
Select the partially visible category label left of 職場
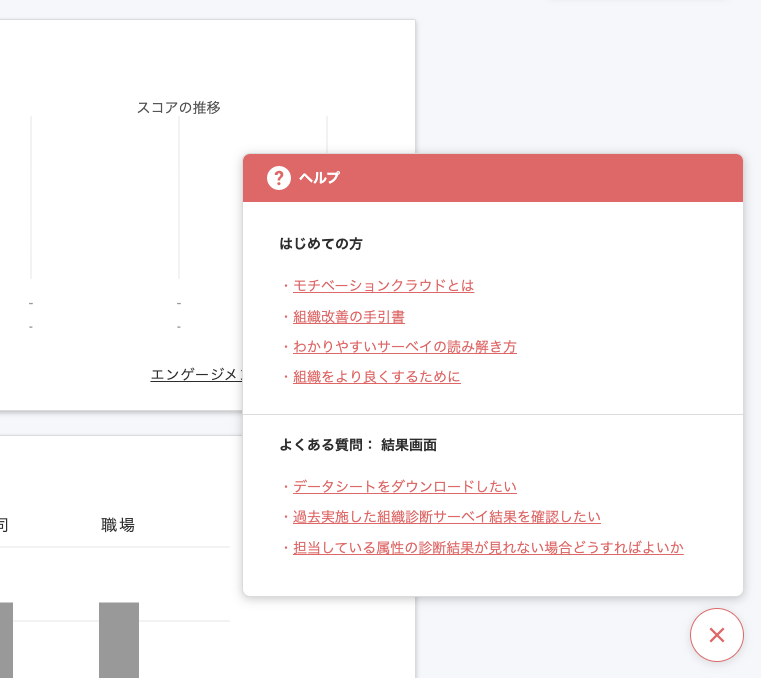4,524
